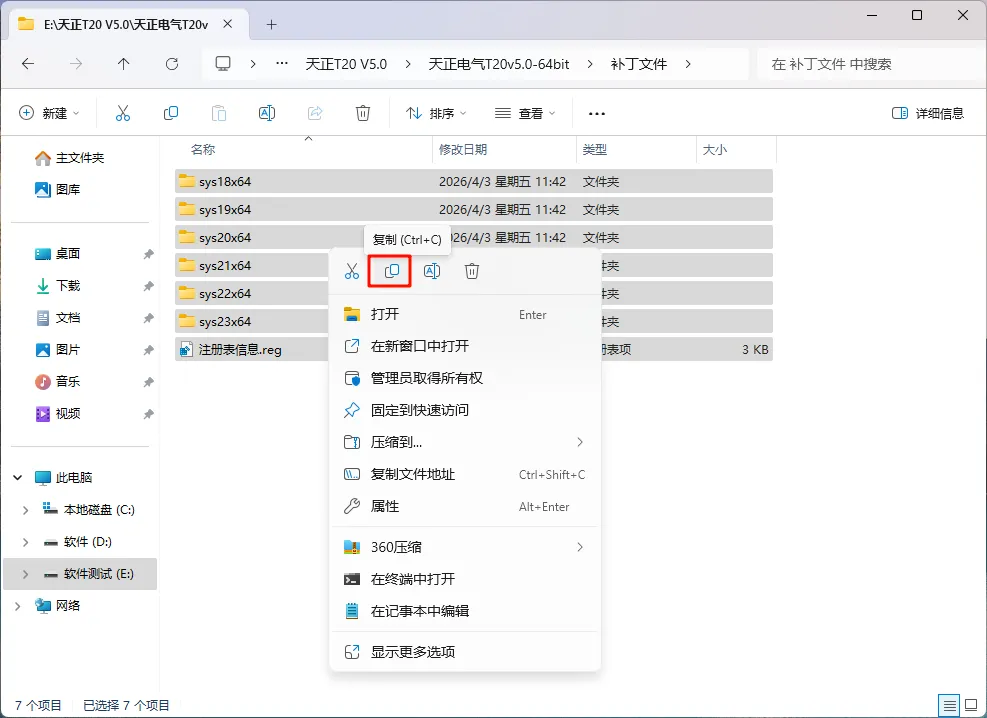Expand 软件测试 (E:) tree node
Image resolution: width=987 pixels, height=718 pixels.
25,574
